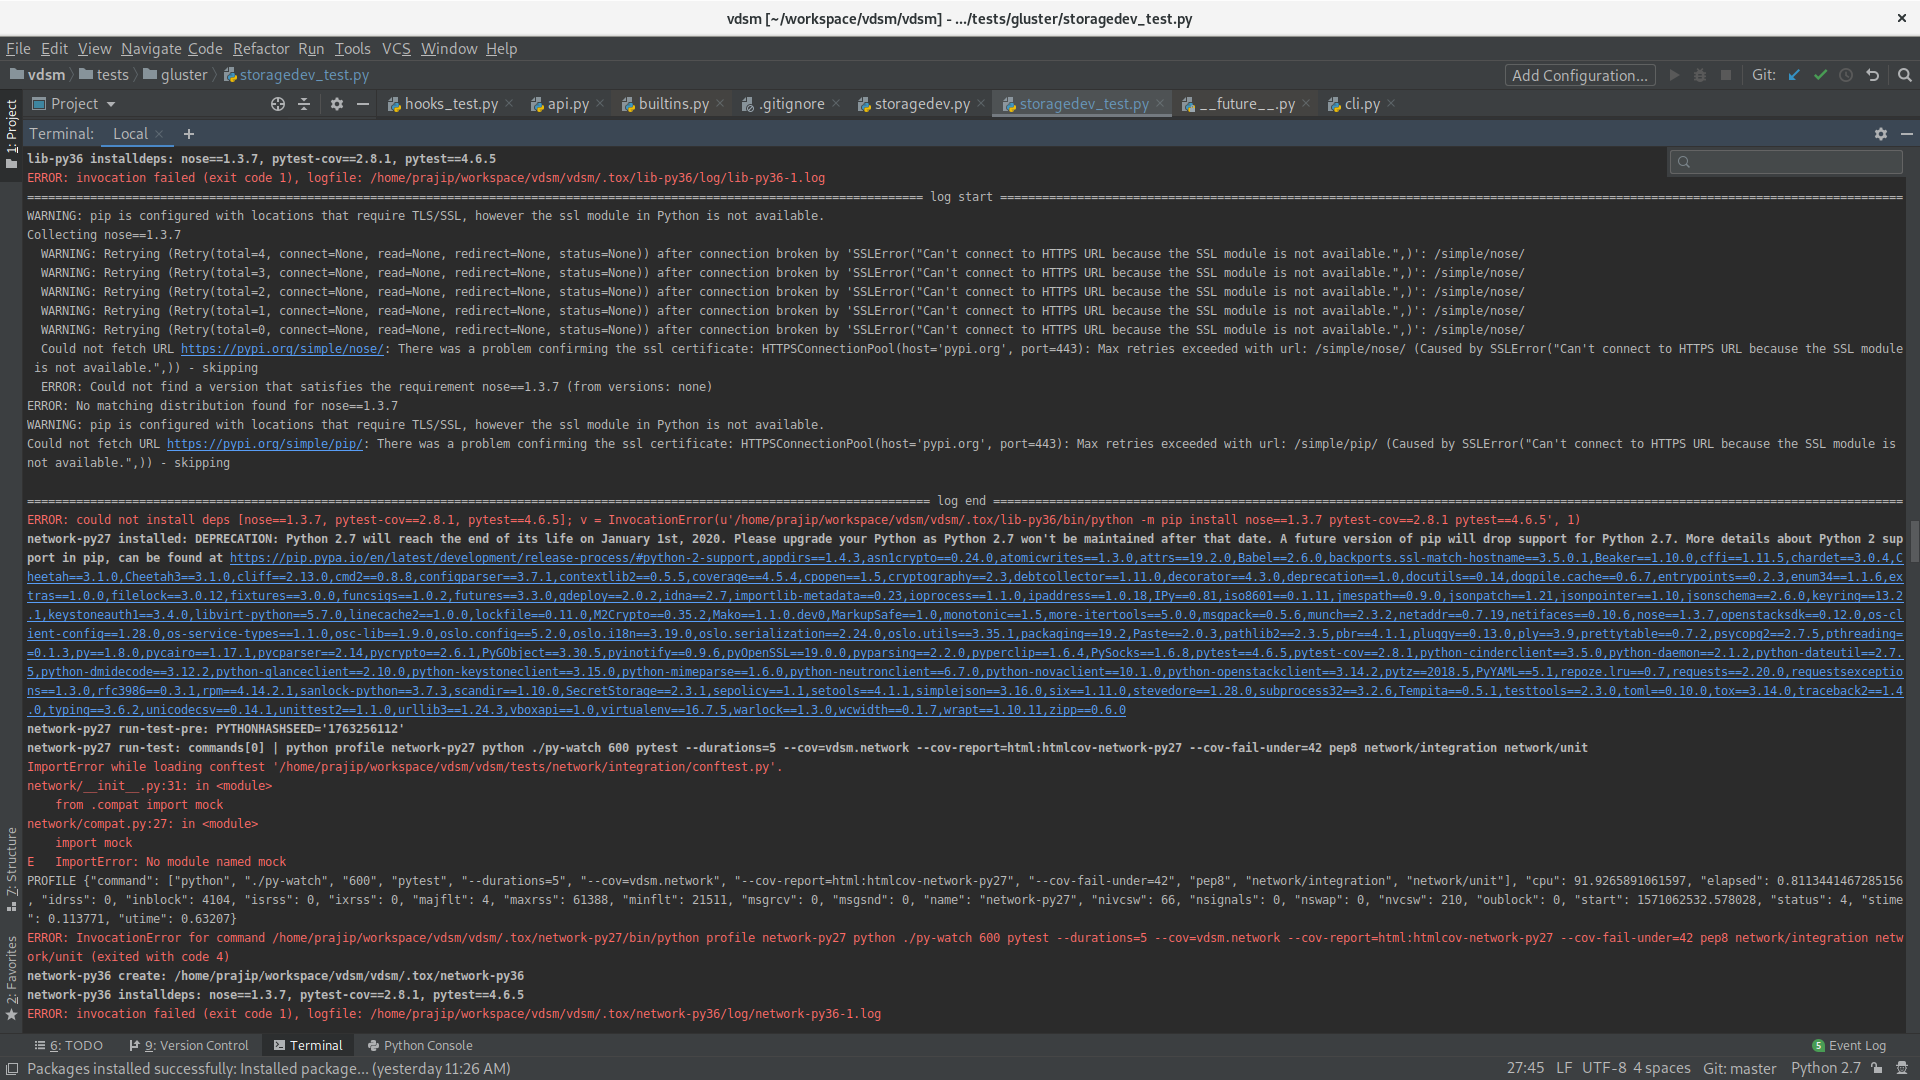The image size is (1920, 1080).
Task: Click the Git revert icon
Action: coord(1872,75)
